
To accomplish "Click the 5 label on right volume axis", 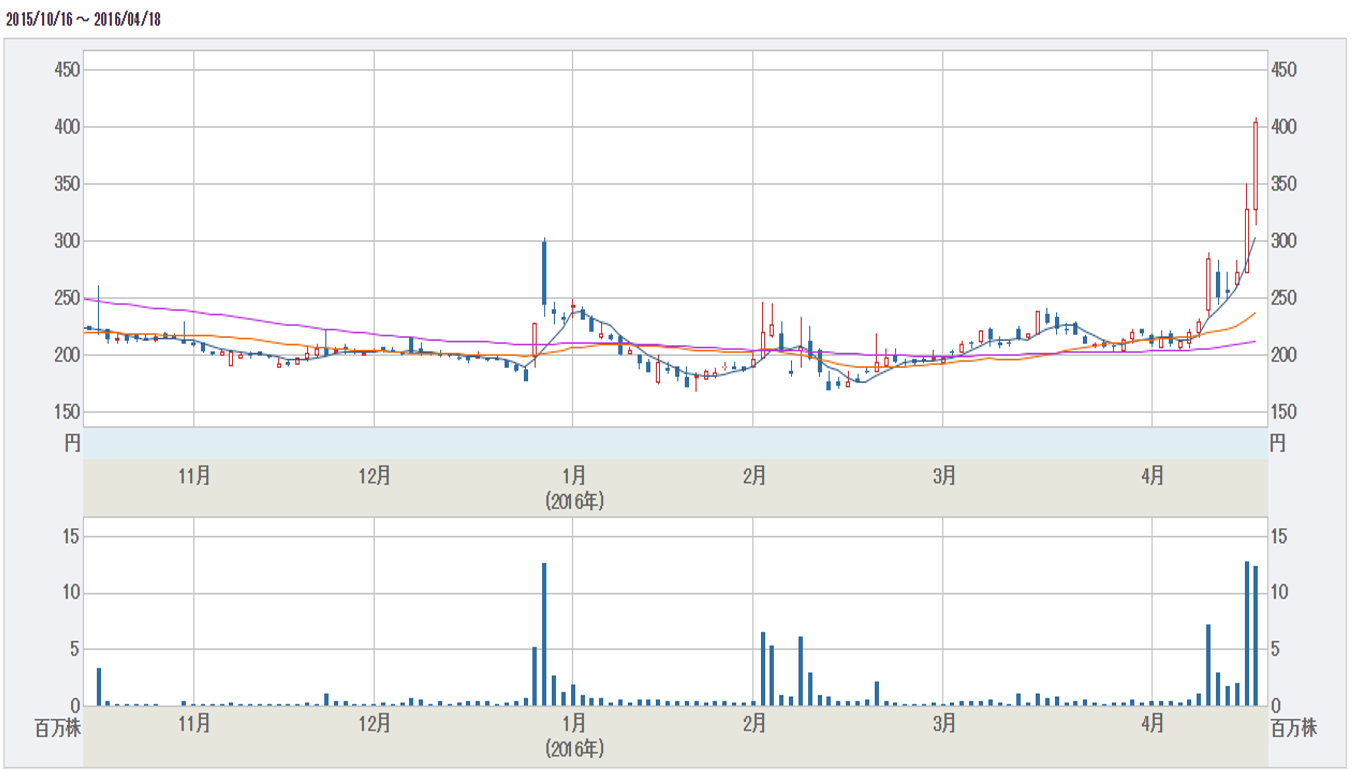I will pos(1276,650).
